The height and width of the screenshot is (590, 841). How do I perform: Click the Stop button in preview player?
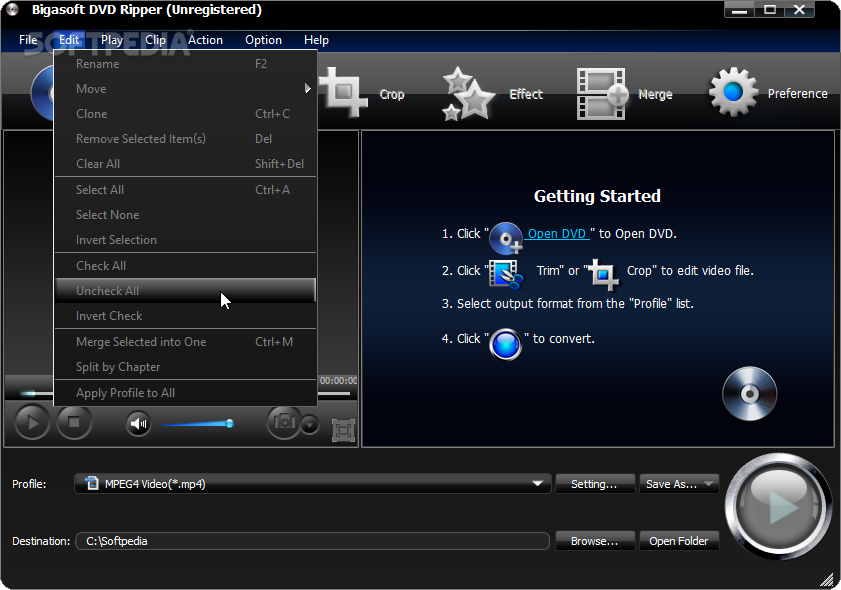[74, 423]
